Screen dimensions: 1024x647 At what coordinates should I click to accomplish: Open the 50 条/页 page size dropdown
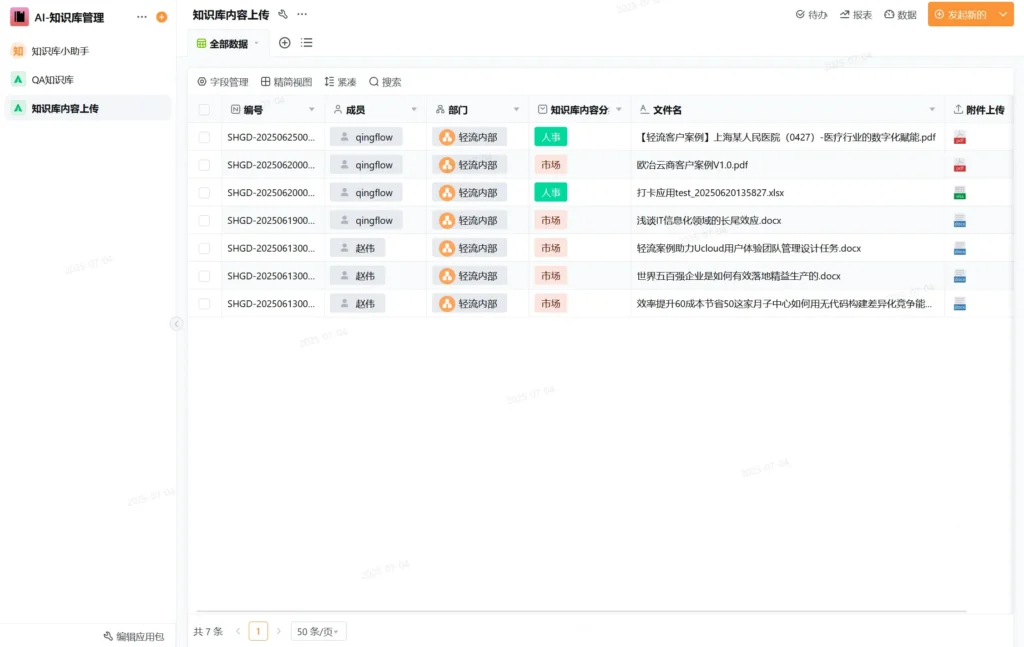coord(318,631)
